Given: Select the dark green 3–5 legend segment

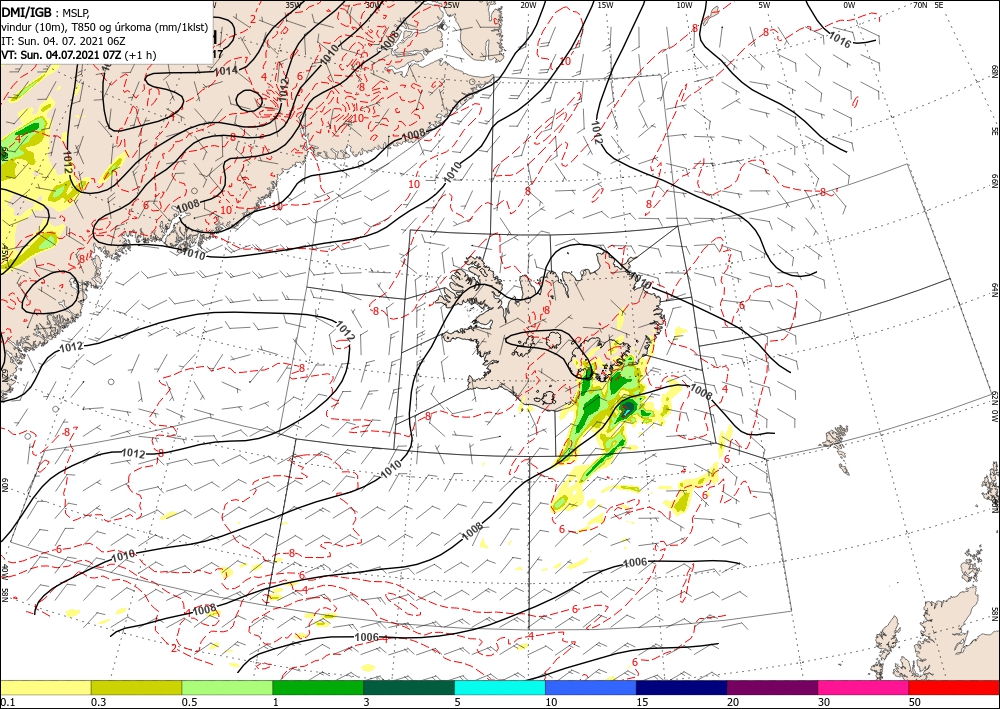Looking at the screenshot, I should pos(409,687).
